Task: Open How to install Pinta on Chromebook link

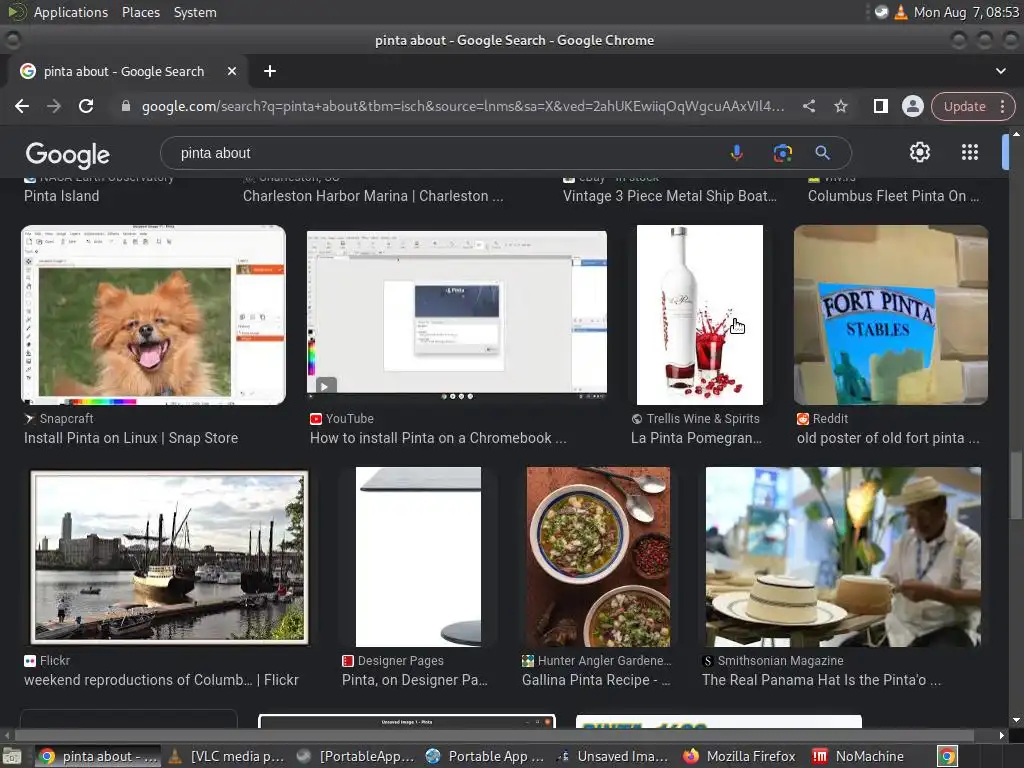Action: tap(438, 438)
